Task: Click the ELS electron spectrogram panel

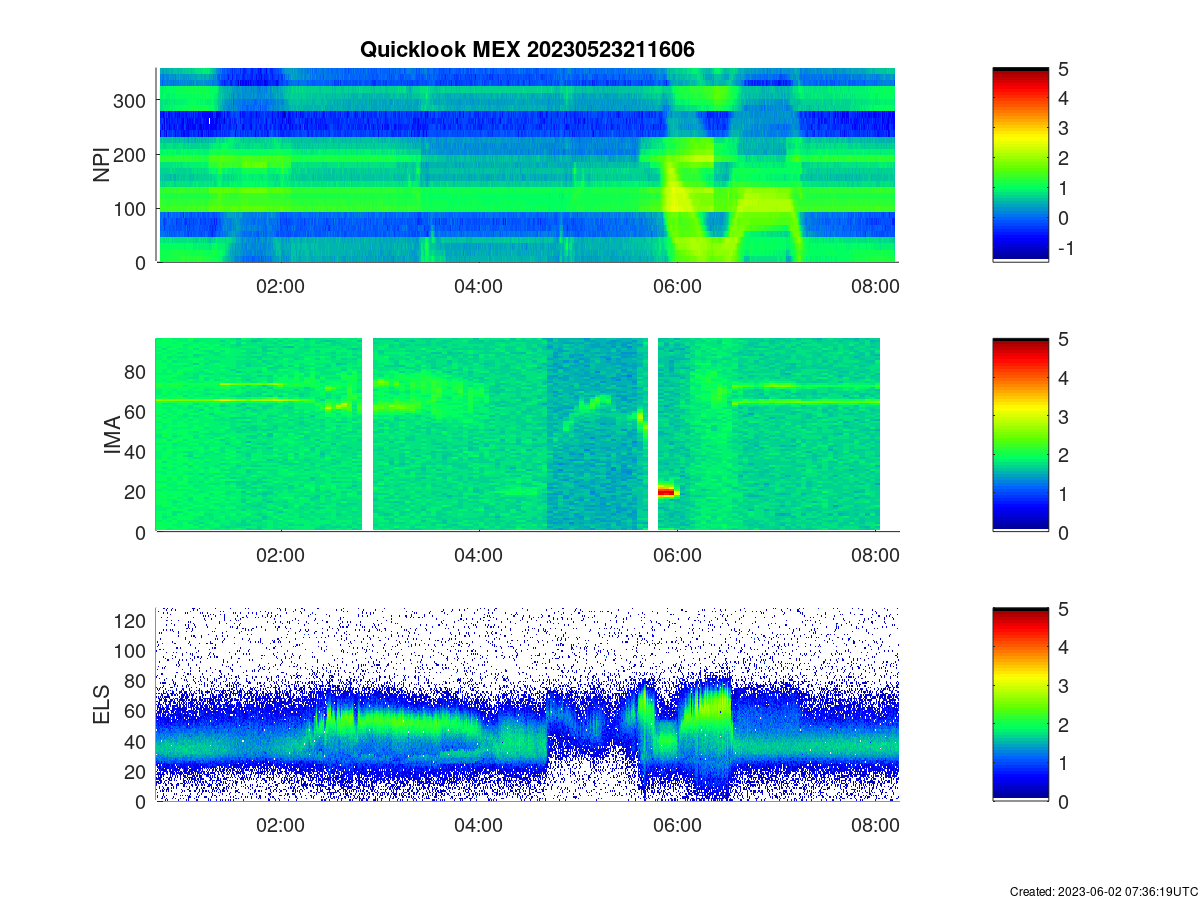Action: [x=527, y=704]
